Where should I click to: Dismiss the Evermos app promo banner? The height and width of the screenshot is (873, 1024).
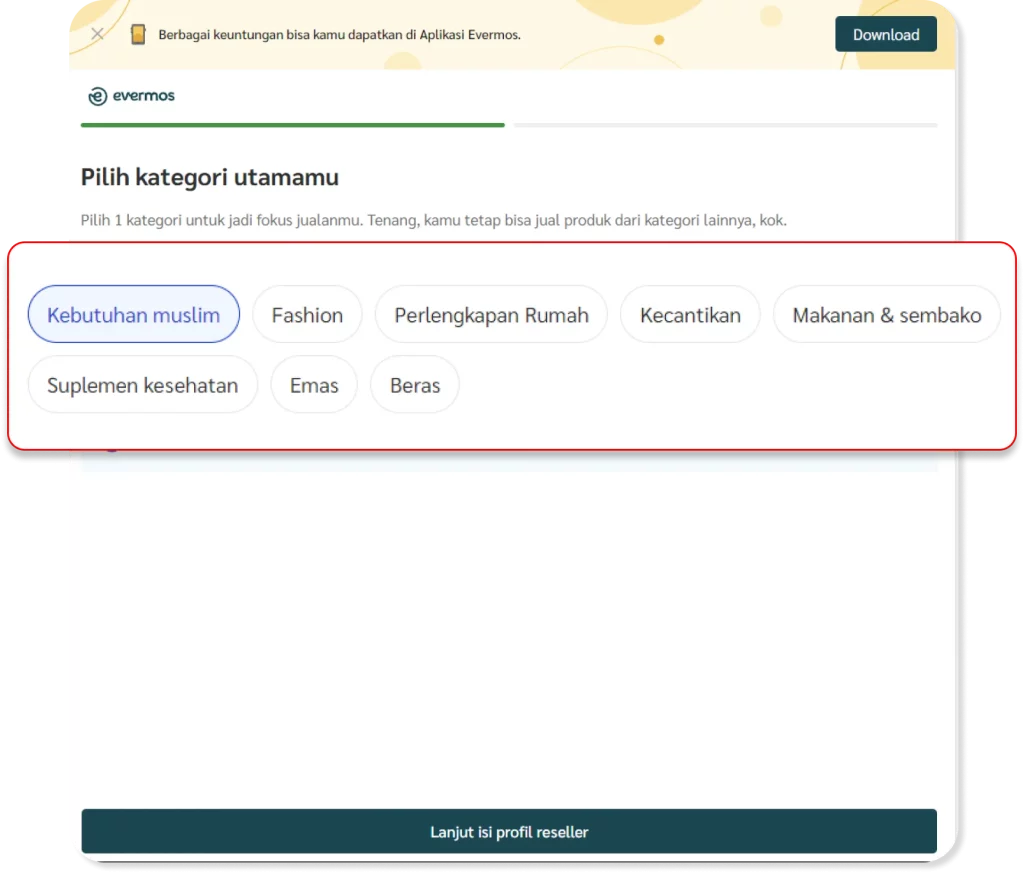click(x=97, y=33)
